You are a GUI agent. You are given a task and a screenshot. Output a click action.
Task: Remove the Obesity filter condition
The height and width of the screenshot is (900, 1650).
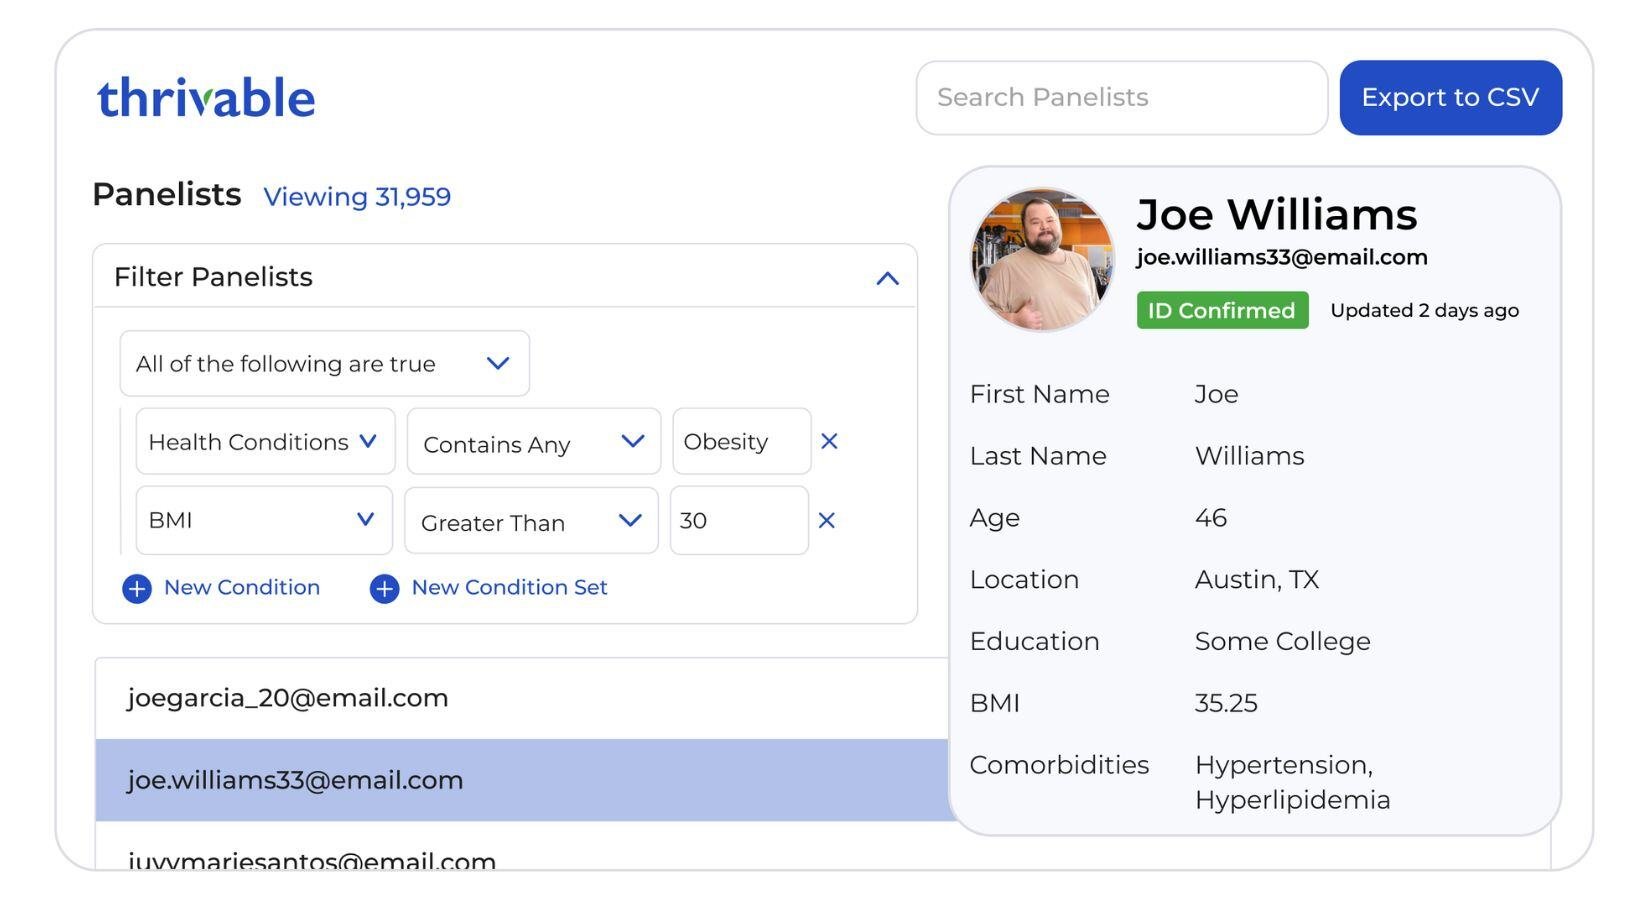[x=829, y=441]
